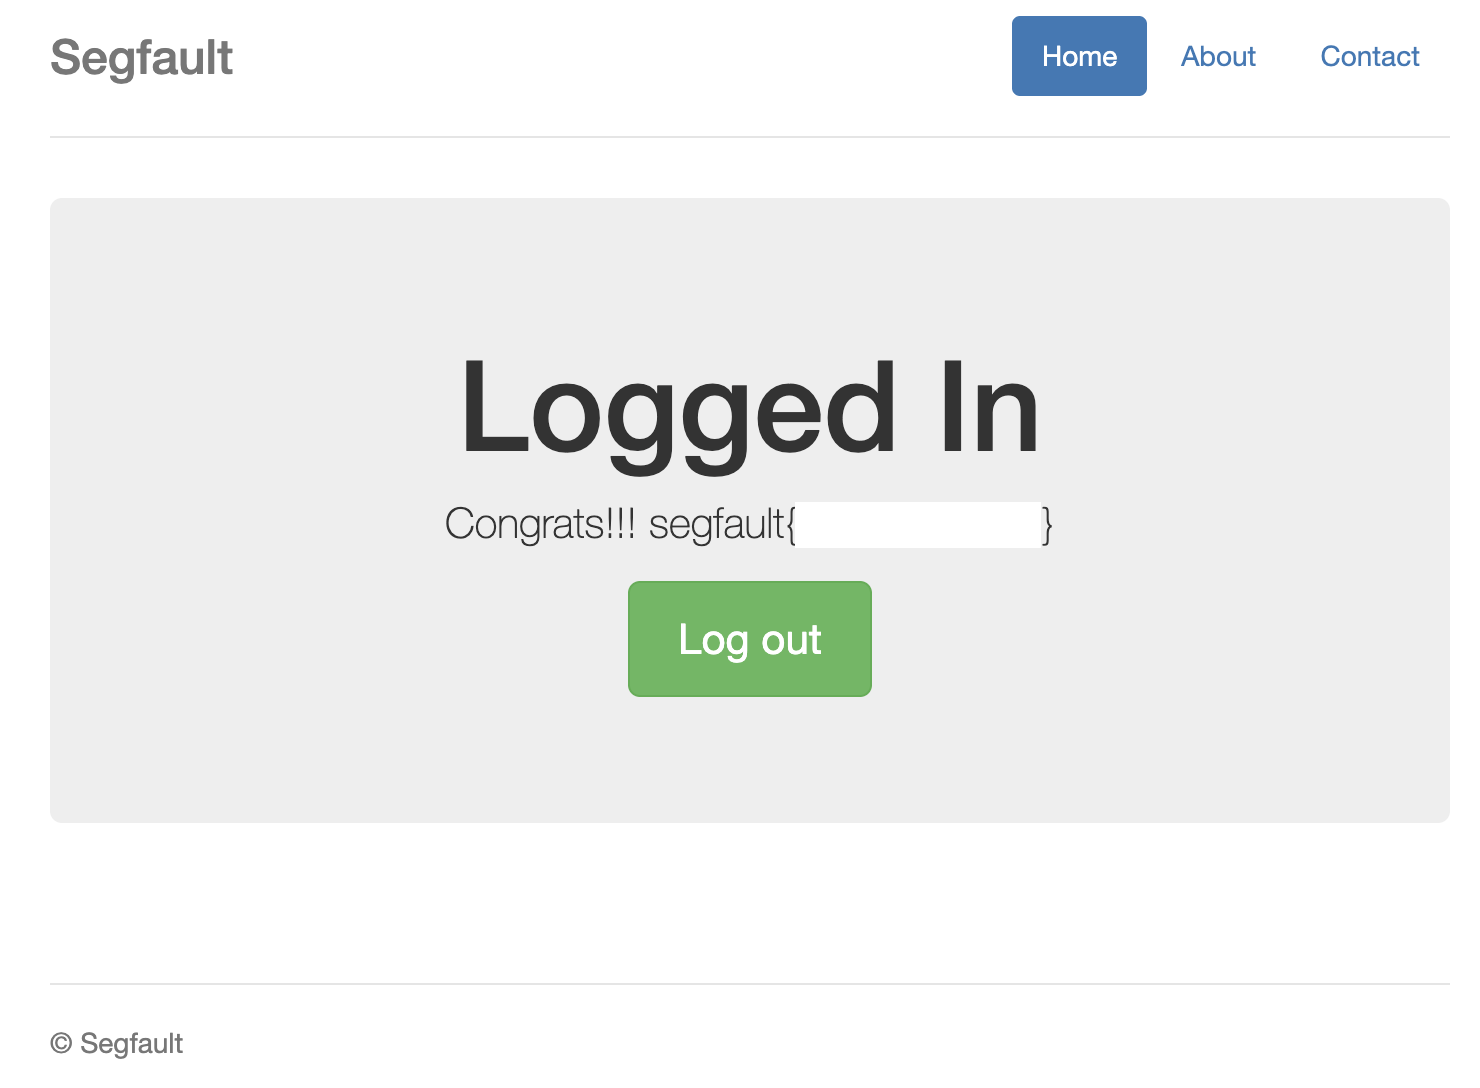Click the Log out button
The width and height of the screenshot is (1480, 1088).
click(x=750, y=639)
